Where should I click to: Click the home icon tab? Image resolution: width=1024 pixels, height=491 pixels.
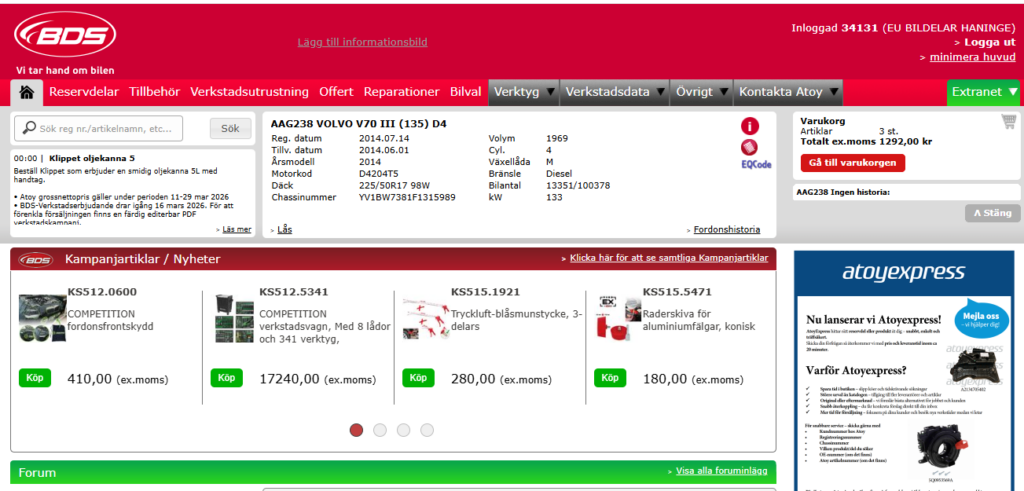tap(26, 92)
